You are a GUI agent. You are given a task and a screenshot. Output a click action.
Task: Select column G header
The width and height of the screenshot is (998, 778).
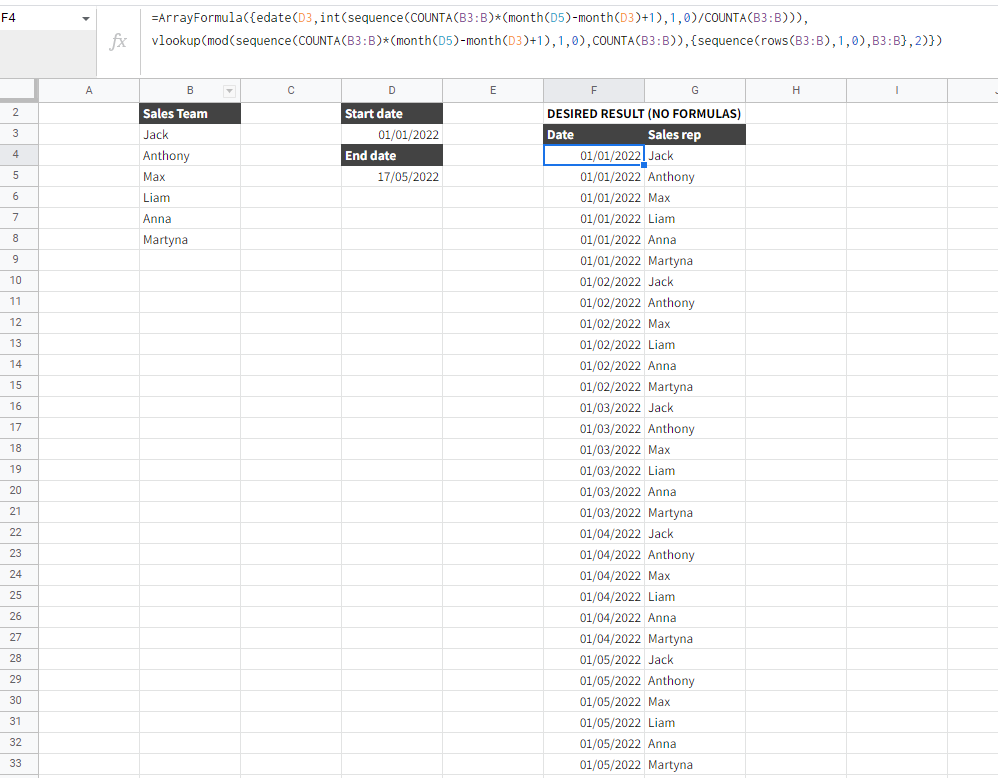coord(695,90)
